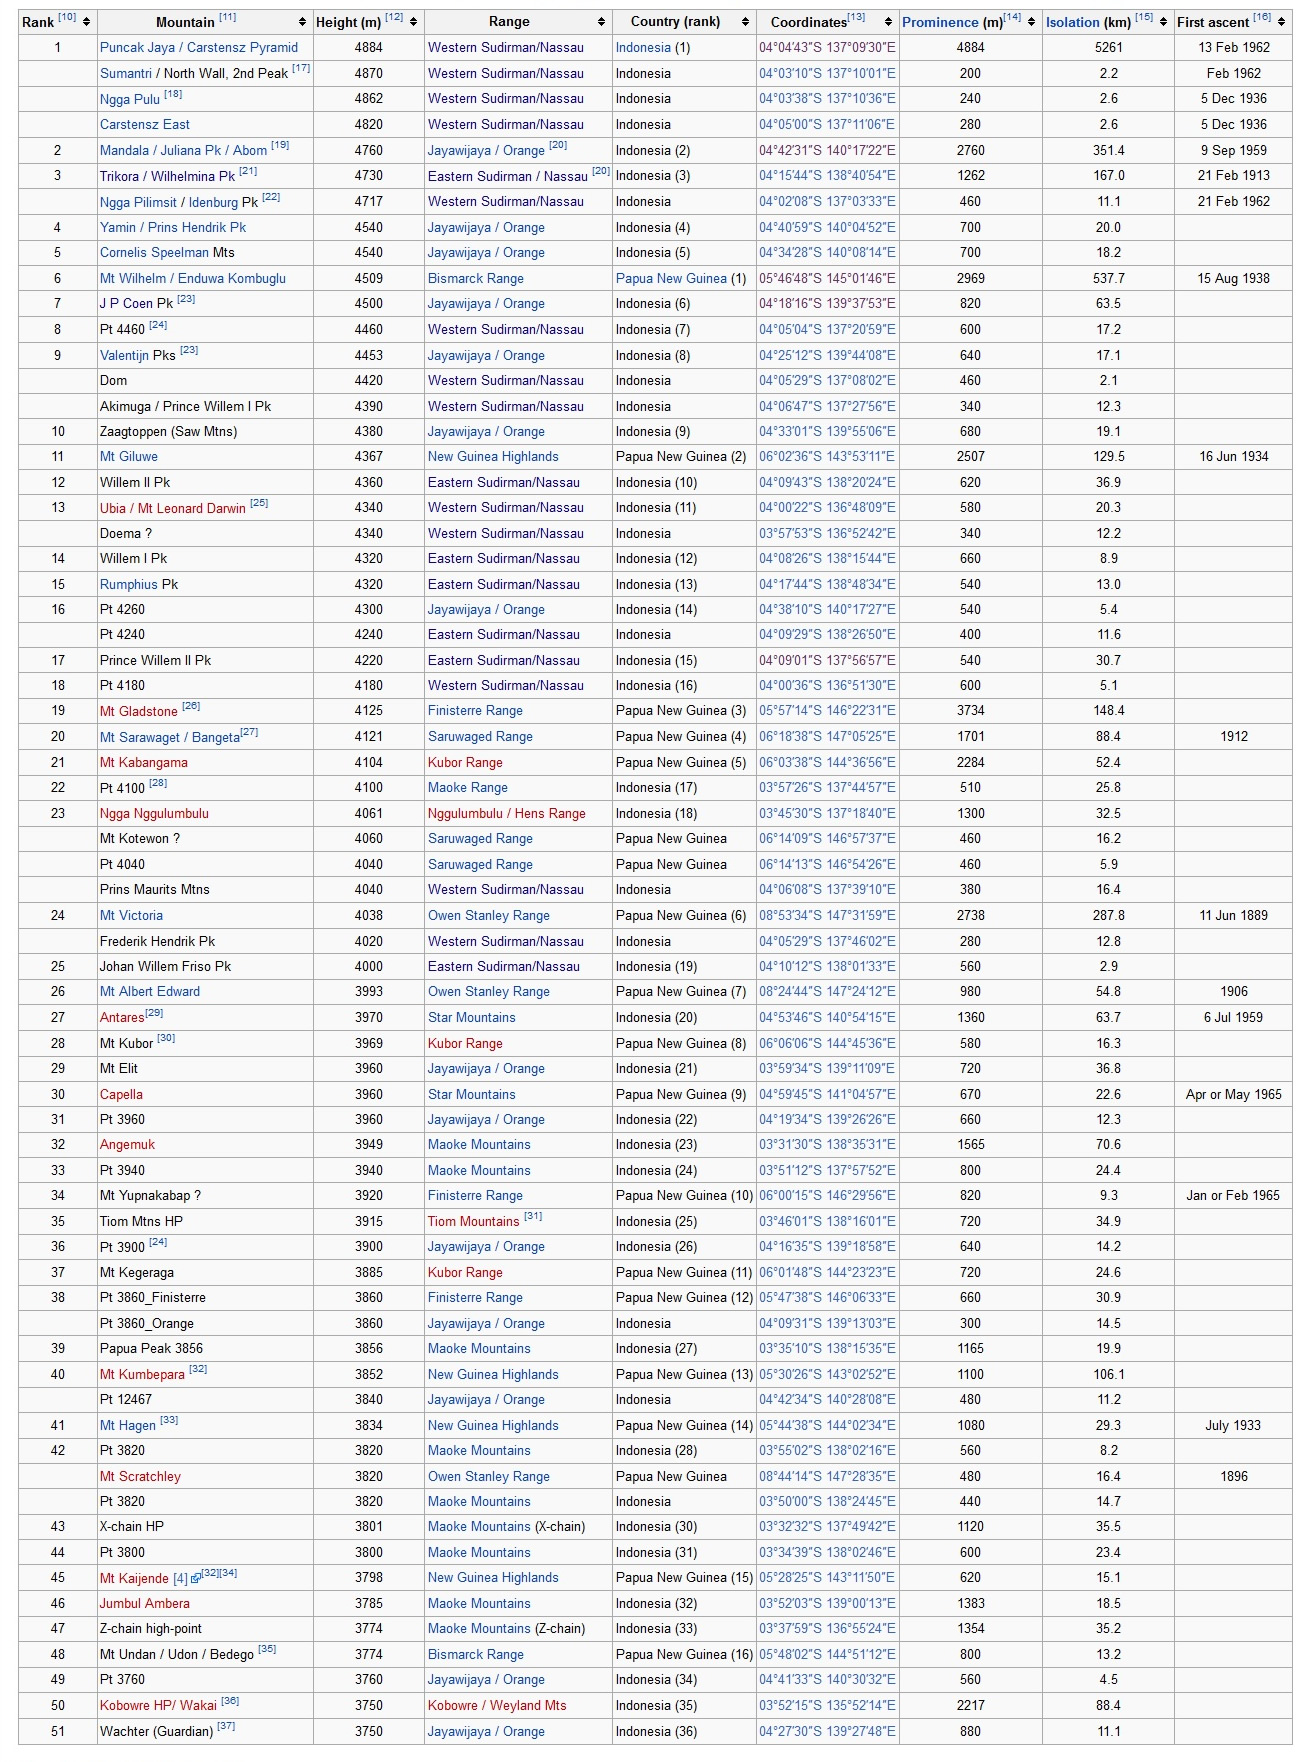Open Prominence link in table header
This screenshot has width=1305, height=1762.
tap(940, 22)
